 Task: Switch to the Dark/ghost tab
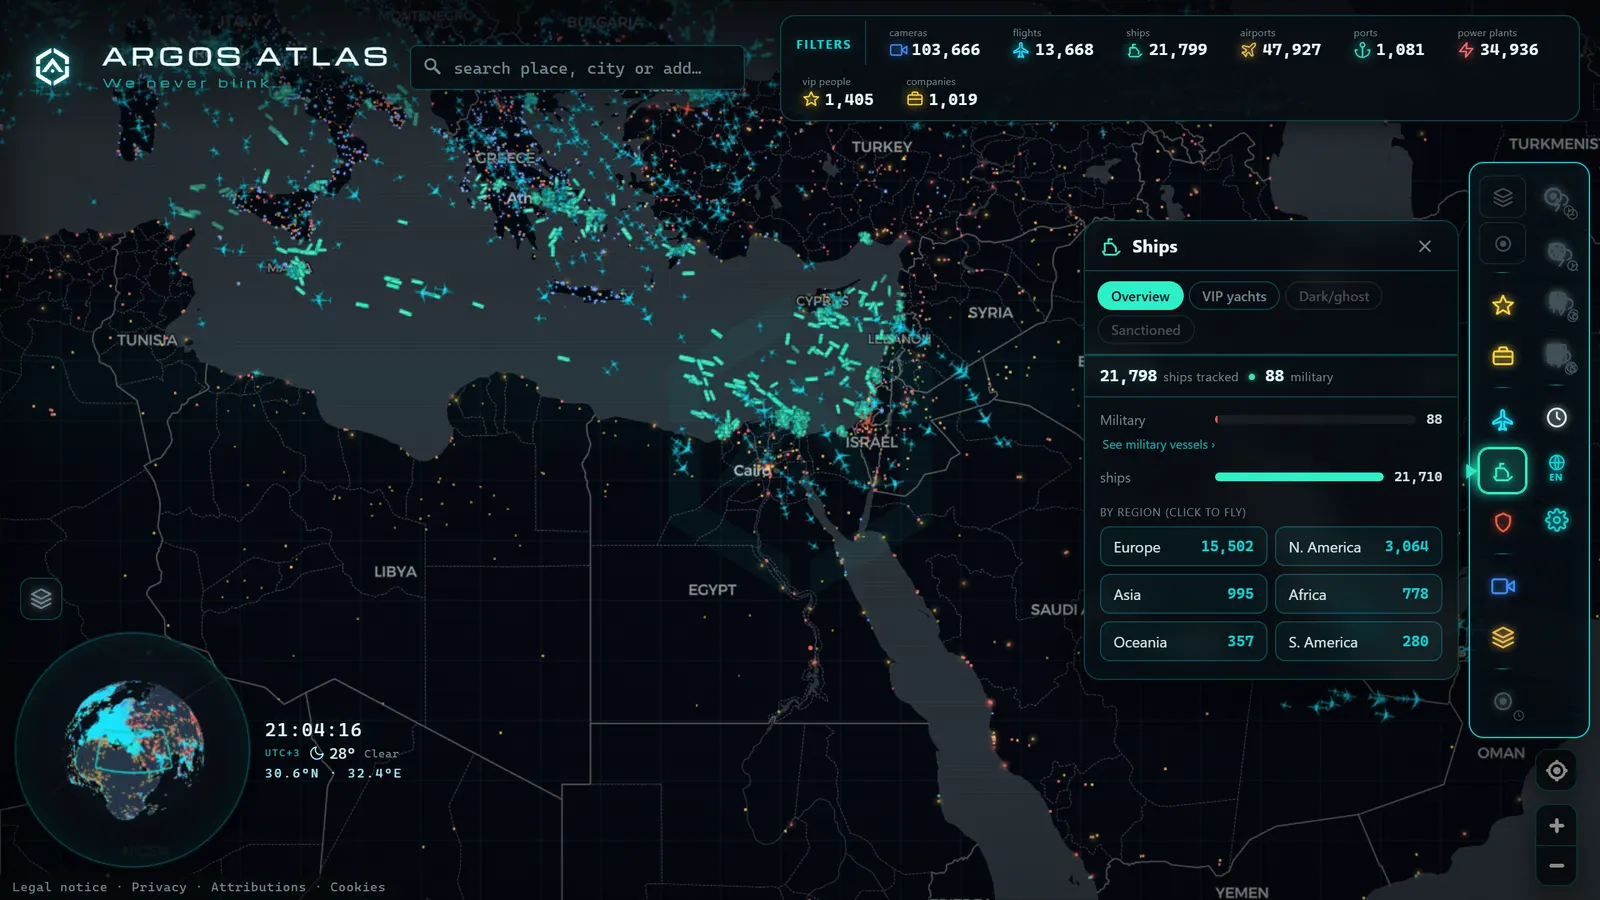click(x=1333, y=296)
